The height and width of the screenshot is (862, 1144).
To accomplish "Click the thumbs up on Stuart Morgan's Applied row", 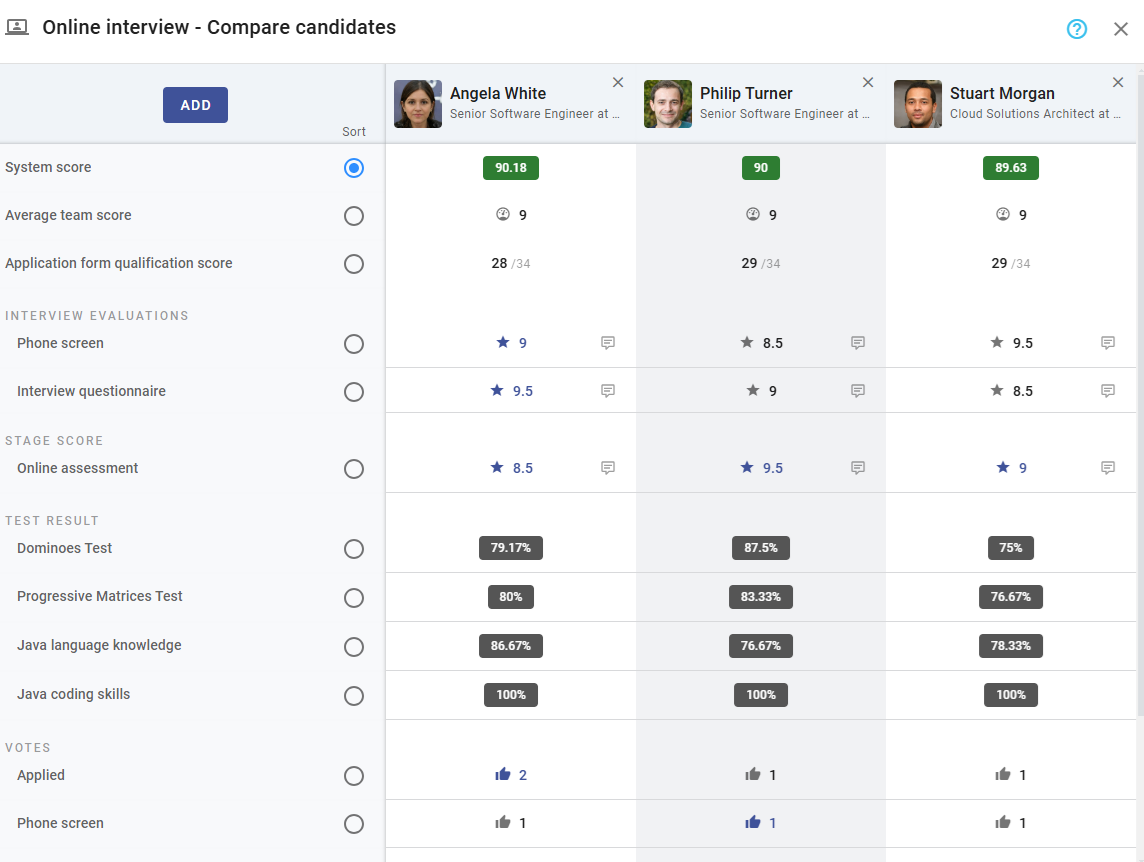I will tap(1003, 774).
